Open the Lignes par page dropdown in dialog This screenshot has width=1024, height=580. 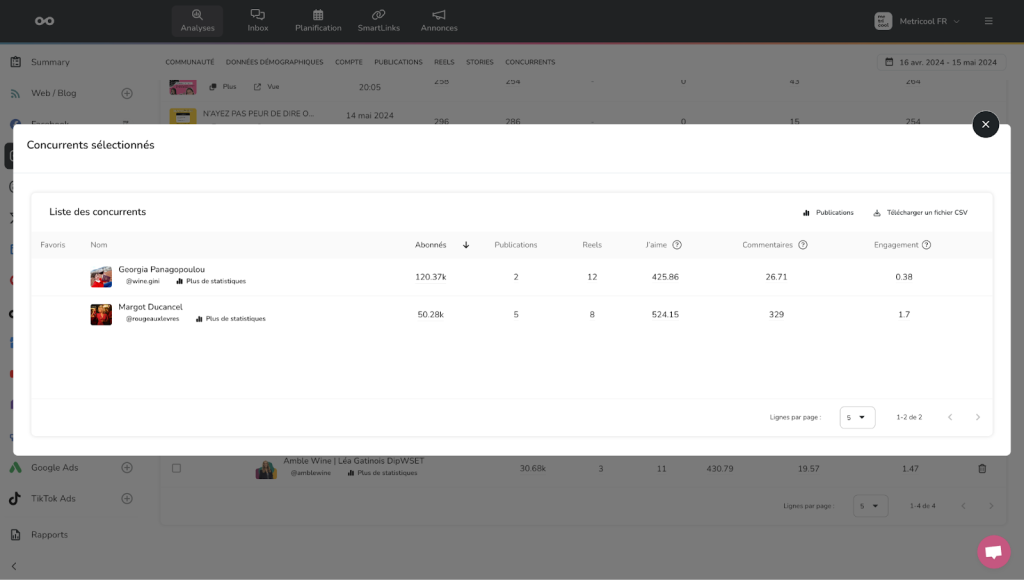pyautogui.click(x=857, y=417)
